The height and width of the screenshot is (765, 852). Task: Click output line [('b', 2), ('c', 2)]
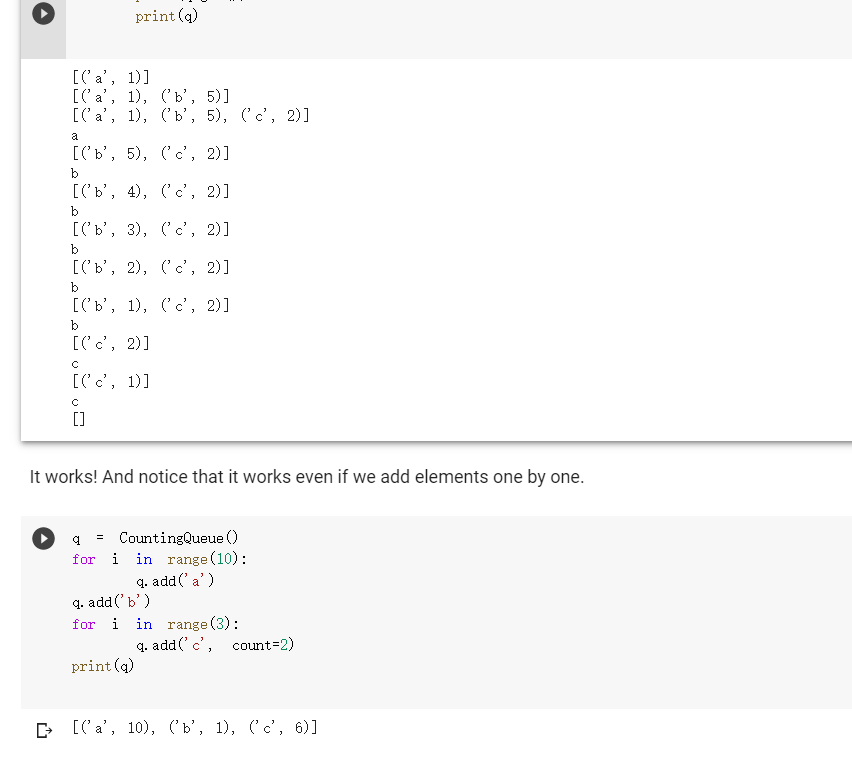(x=151, y=267)
